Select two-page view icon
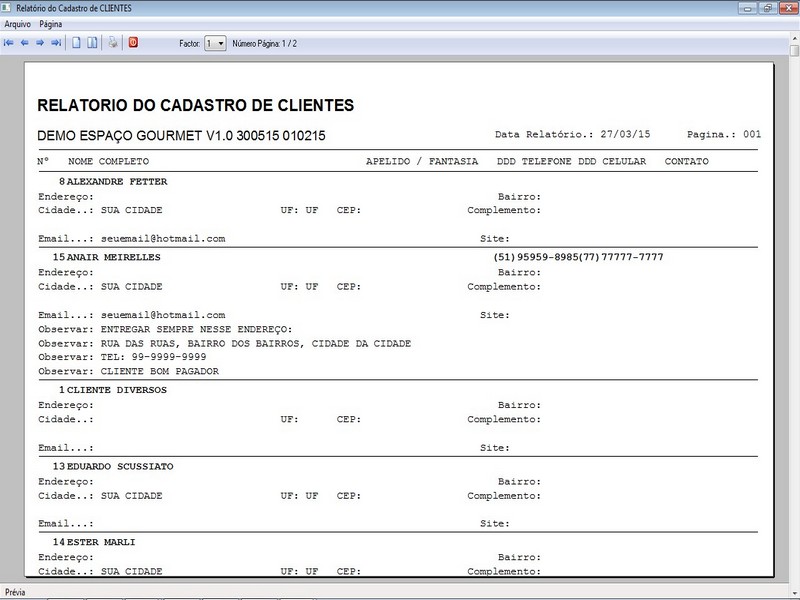The image size is (800, 600). click(x=92, y=43)
